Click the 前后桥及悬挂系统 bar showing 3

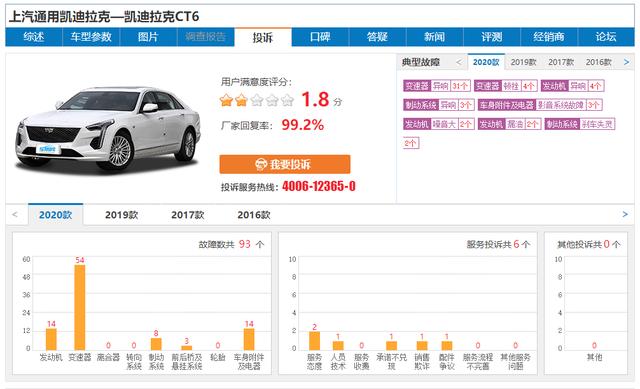(187, 348)
